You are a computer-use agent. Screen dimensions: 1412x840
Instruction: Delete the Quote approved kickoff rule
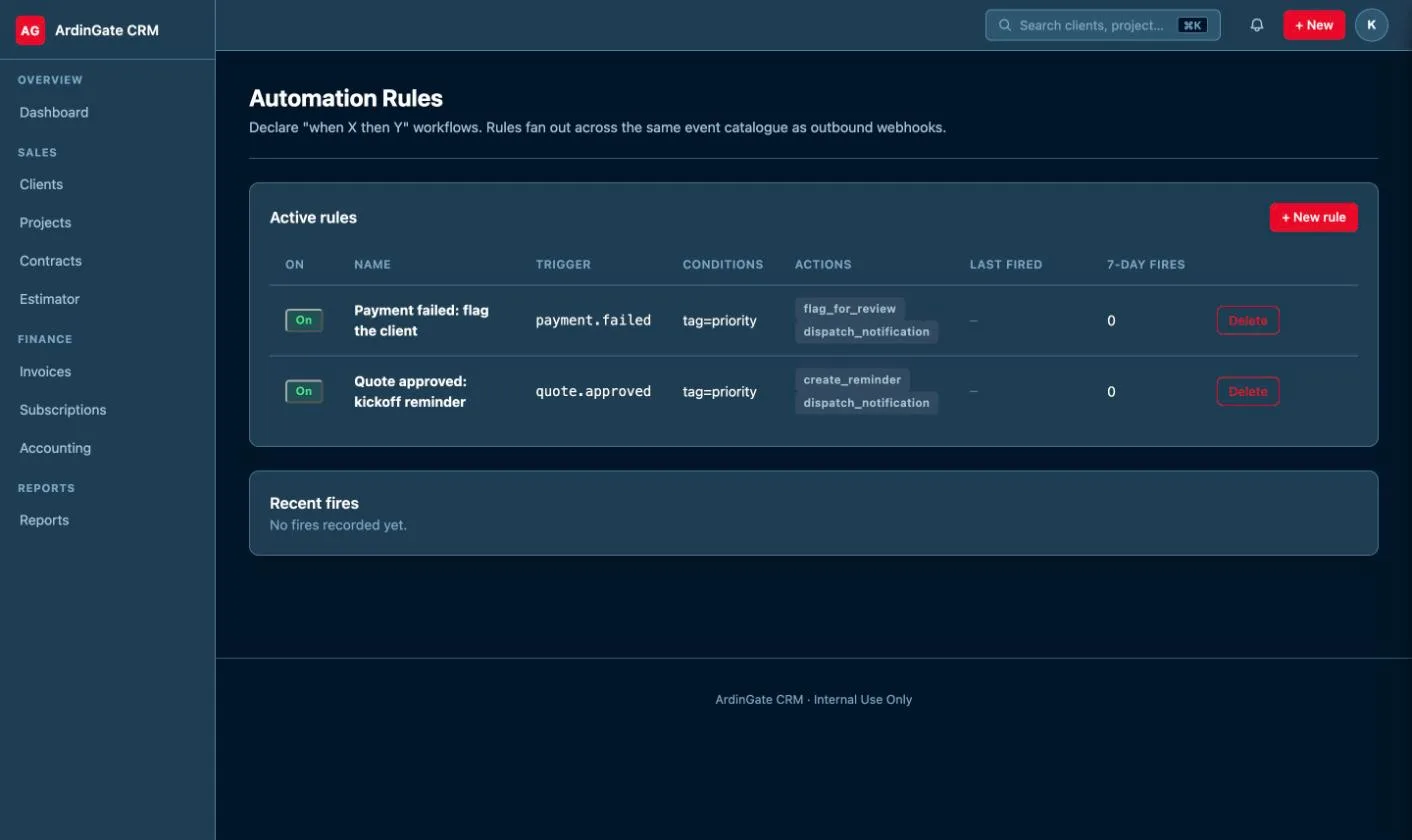1247,392
